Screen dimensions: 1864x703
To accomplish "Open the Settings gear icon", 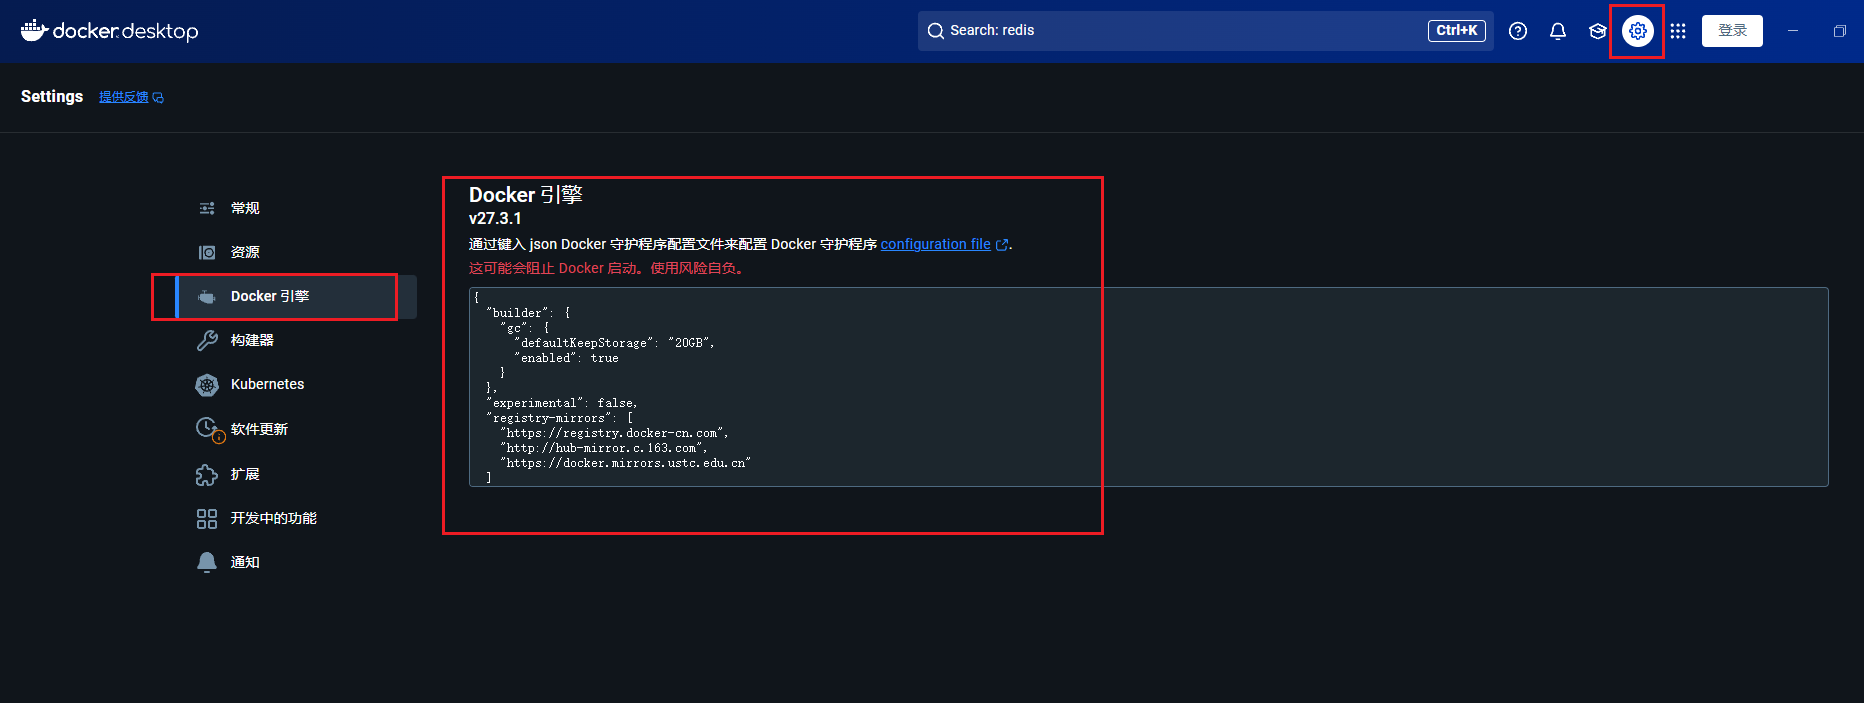I will pyautogui.click(x=1638, y=31).
